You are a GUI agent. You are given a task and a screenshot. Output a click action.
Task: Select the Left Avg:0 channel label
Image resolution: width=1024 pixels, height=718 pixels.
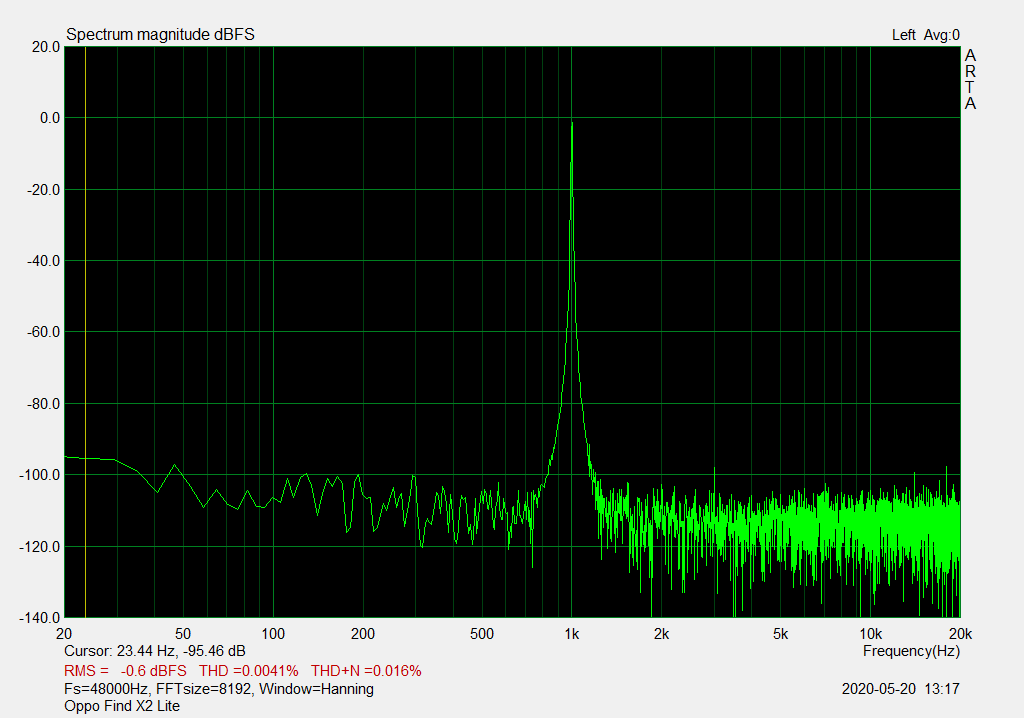(x=925, y=35)
